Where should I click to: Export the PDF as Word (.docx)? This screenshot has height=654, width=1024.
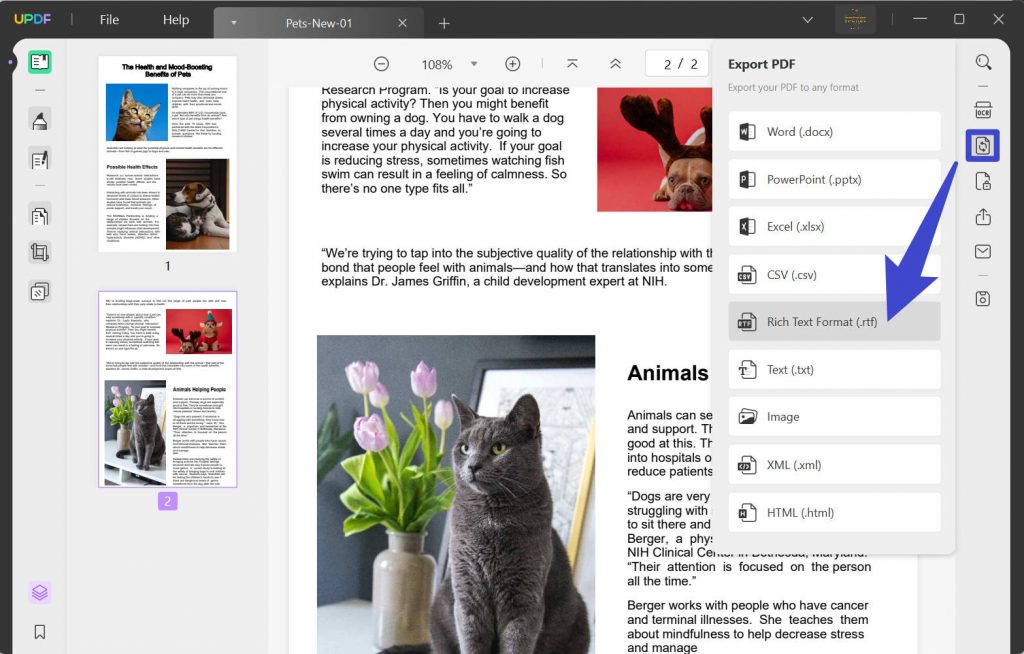tap(834, 131)
